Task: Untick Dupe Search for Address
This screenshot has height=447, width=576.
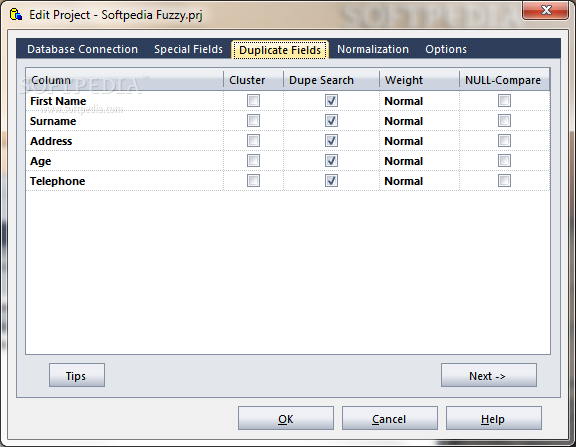Action: coord(331,141)
